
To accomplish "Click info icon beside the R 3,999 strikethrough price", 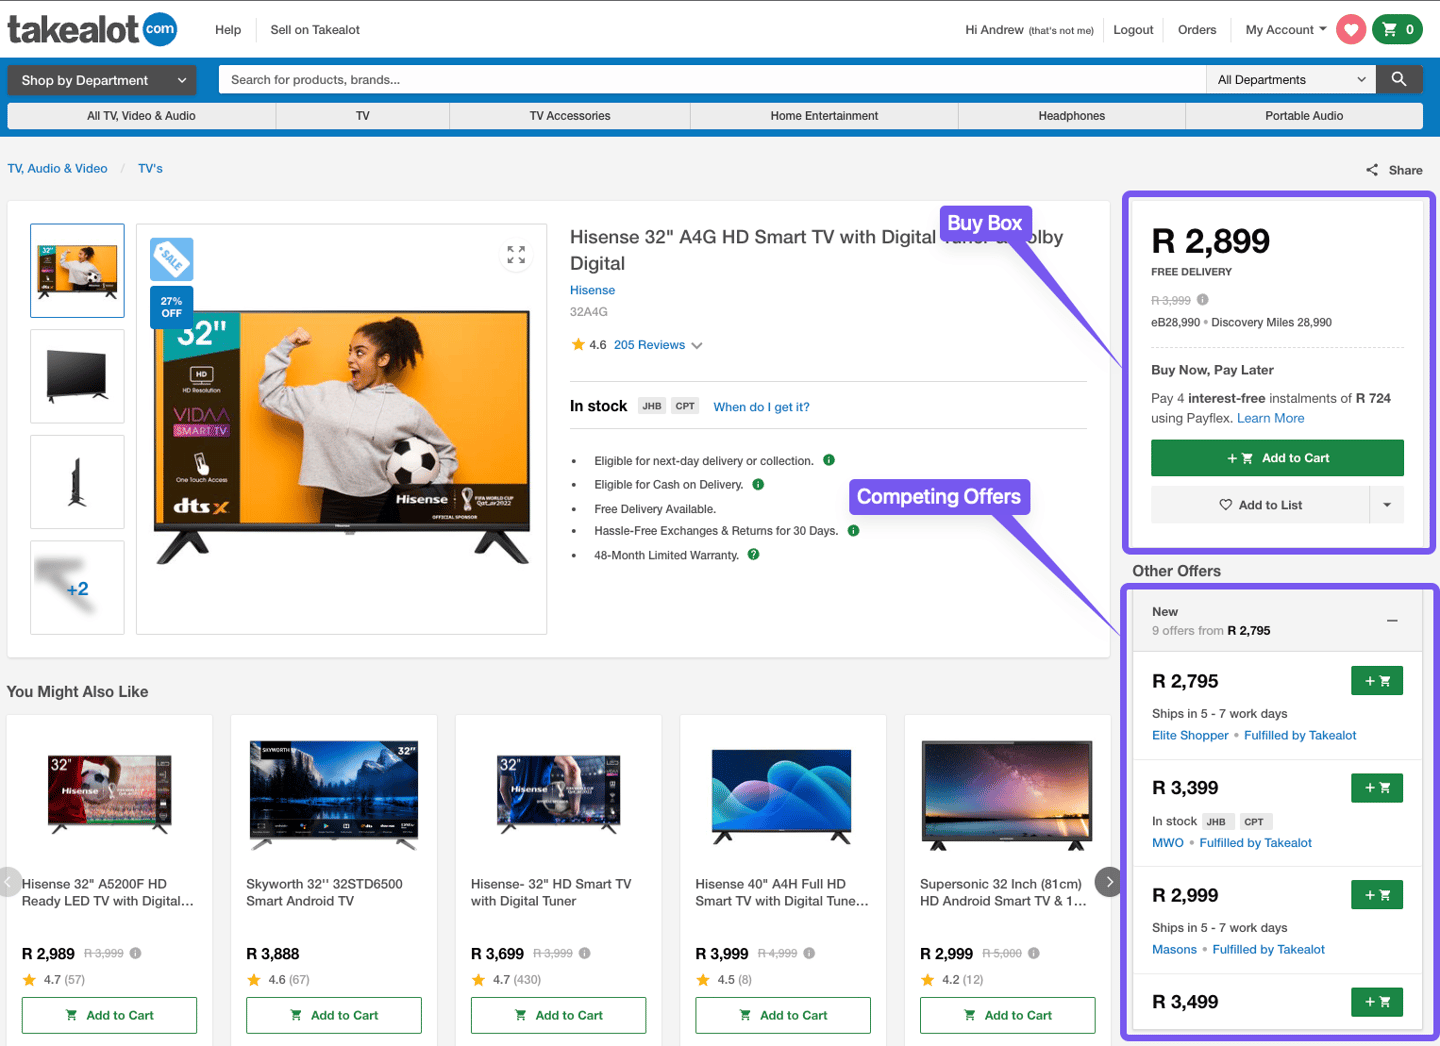I will 1202,299.
